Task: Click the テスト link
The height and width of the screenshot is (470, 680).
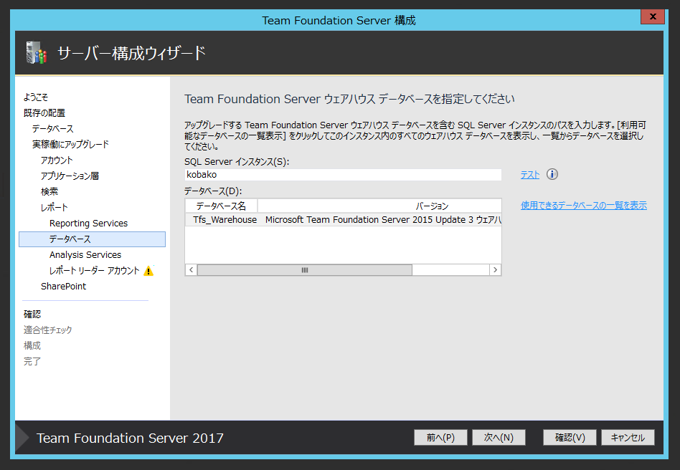Action: (x=530, y=175)
